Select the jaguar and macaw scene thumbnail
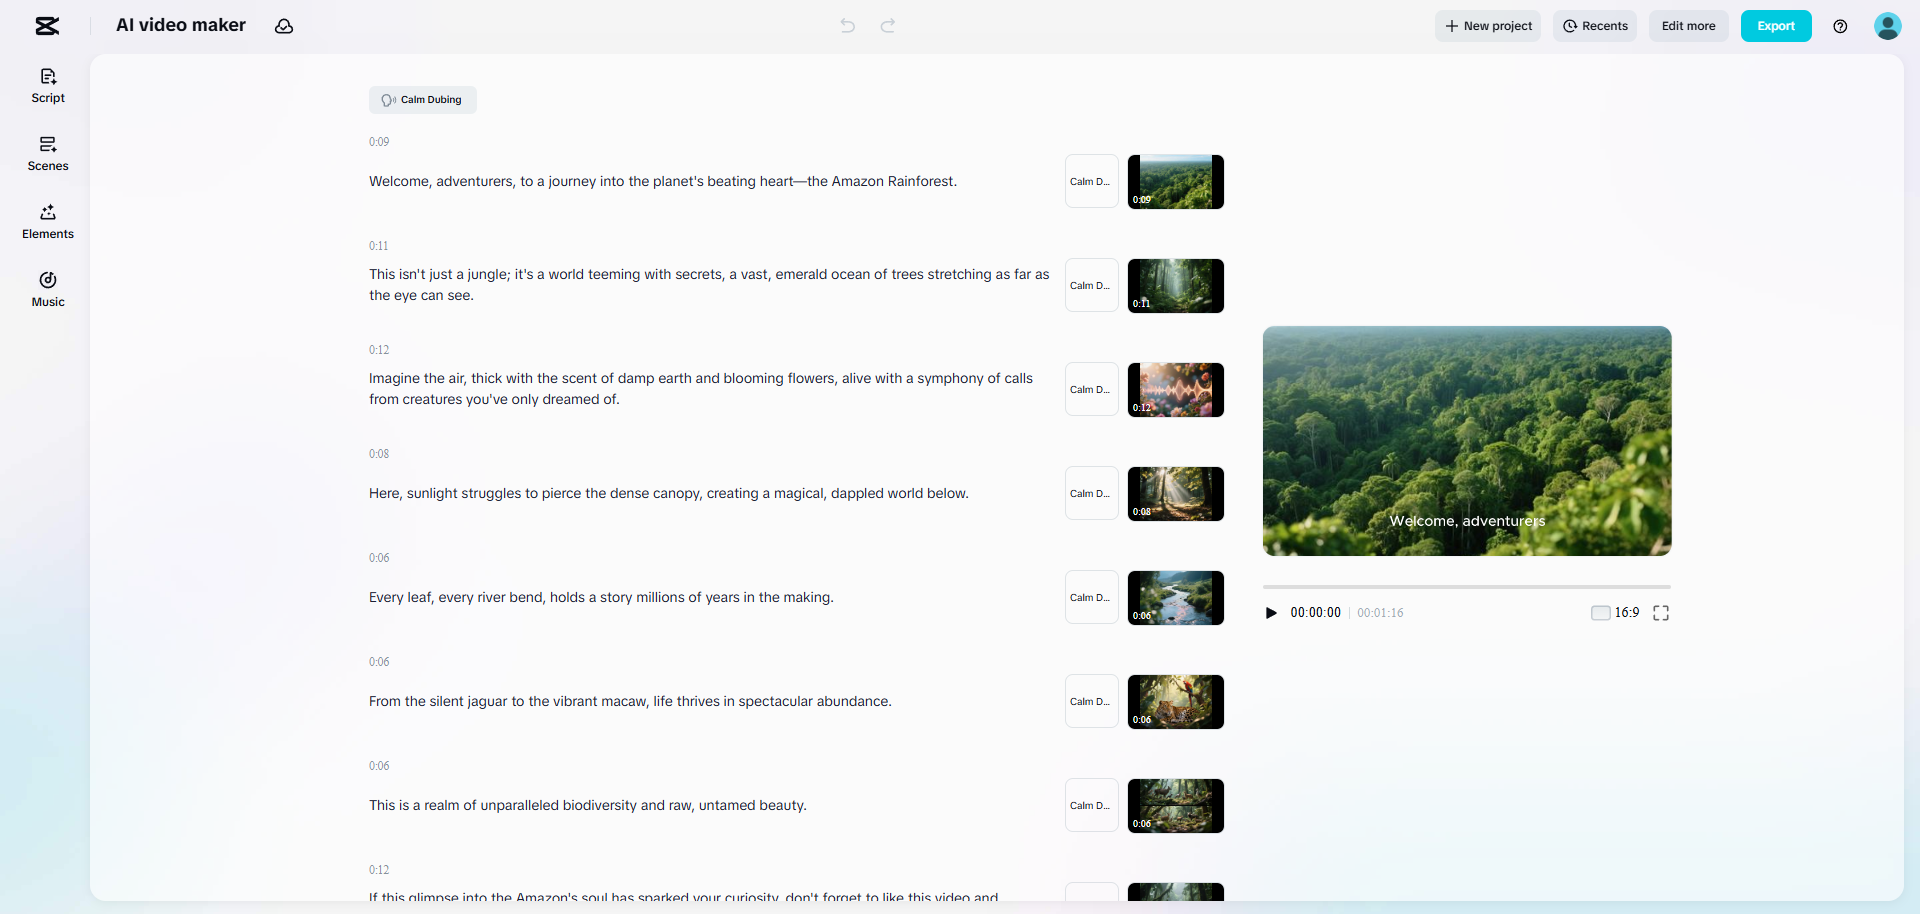 pos(1176,702)
